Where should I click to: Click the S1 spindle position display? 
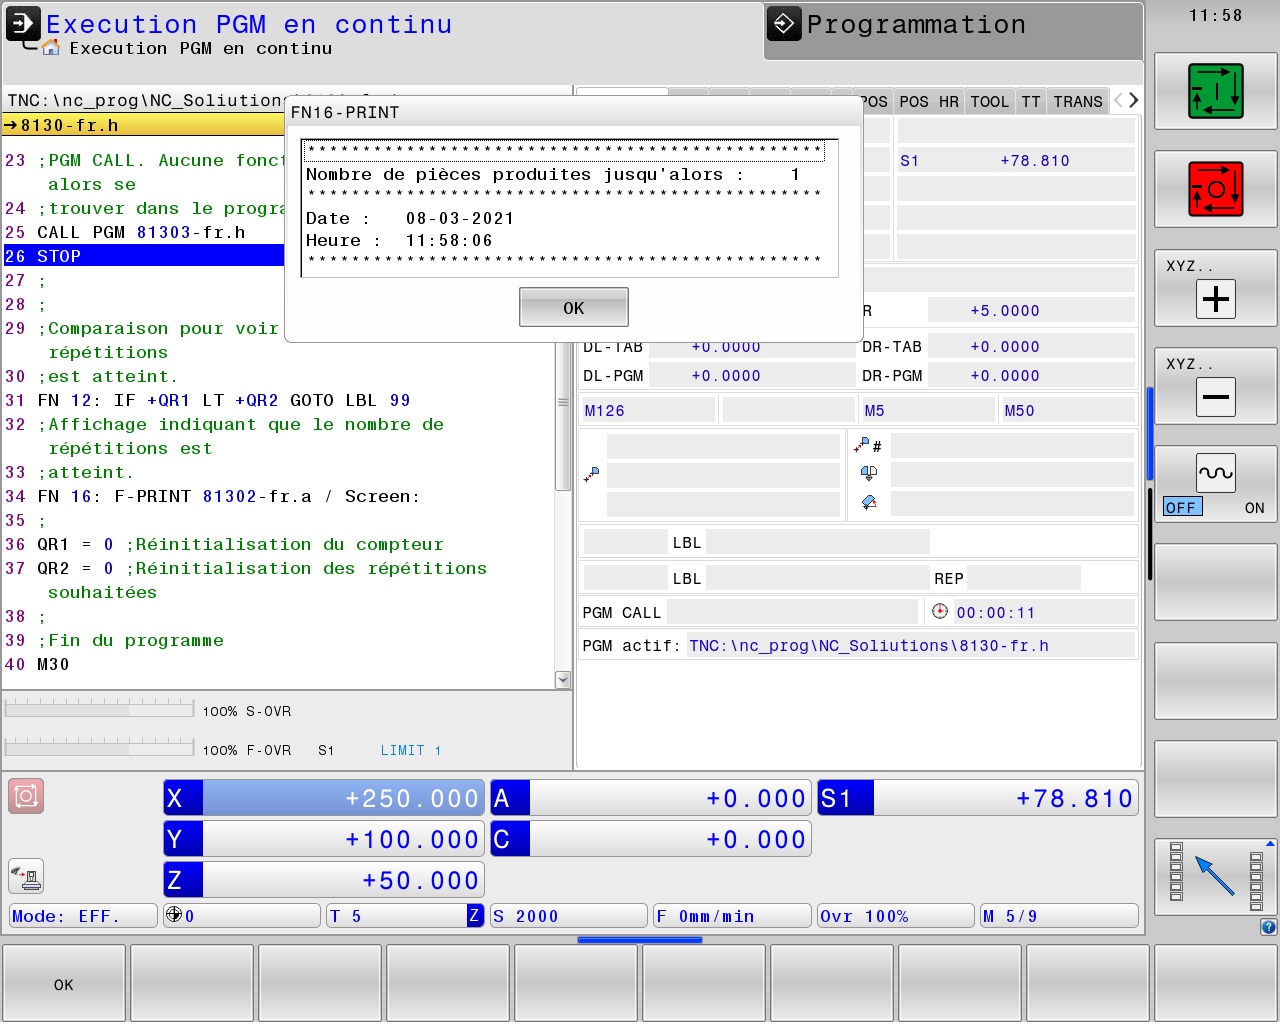tap(978, 798)
